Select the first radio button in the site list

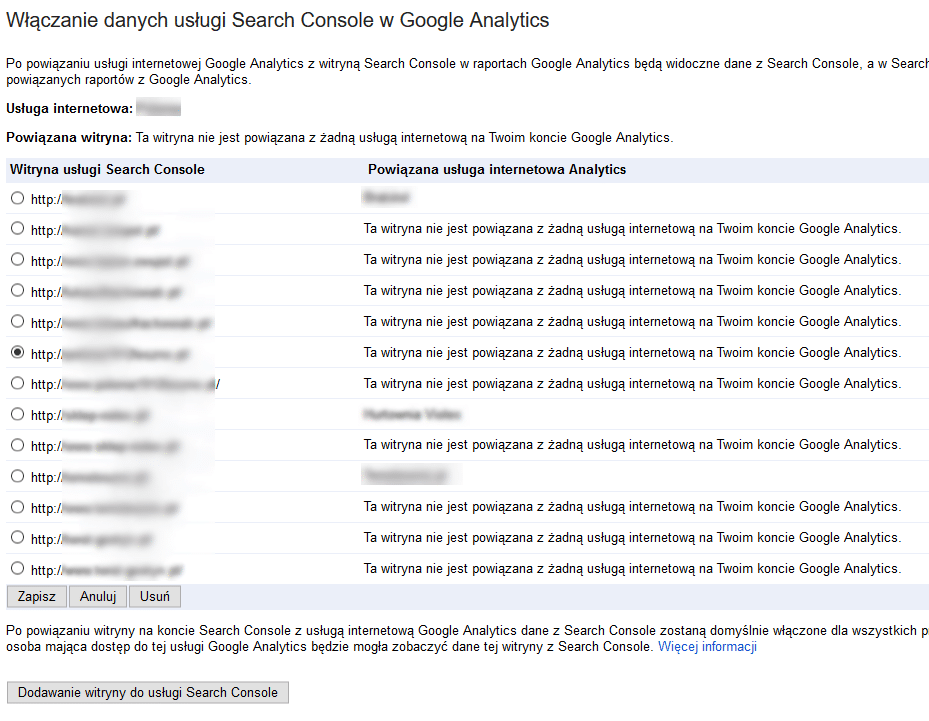click(x=18, y=198)
